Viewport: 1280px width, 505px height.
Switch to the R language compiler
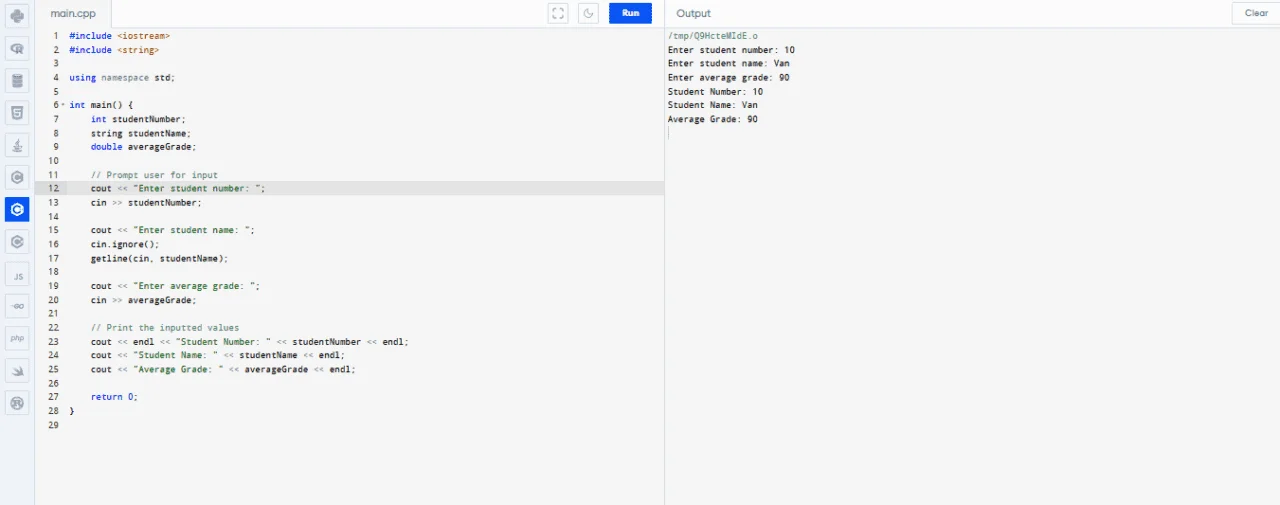pyautogui.click(x=17, y=48)
